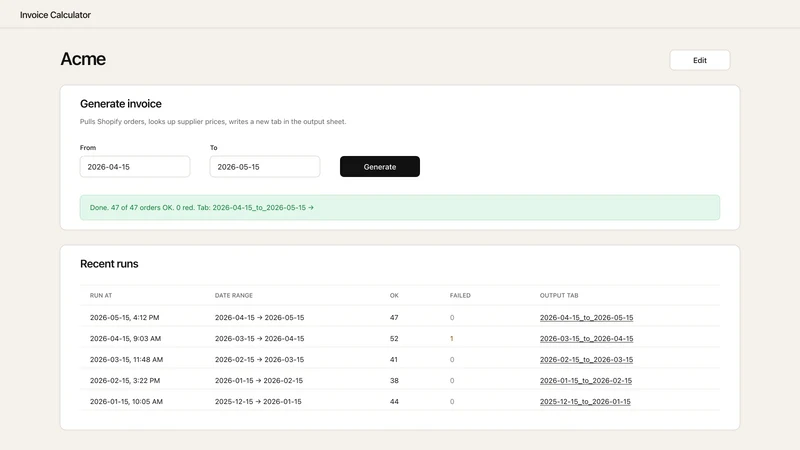
Task: Click the DATE RANGE column header
Action: [x=234, y=295]
